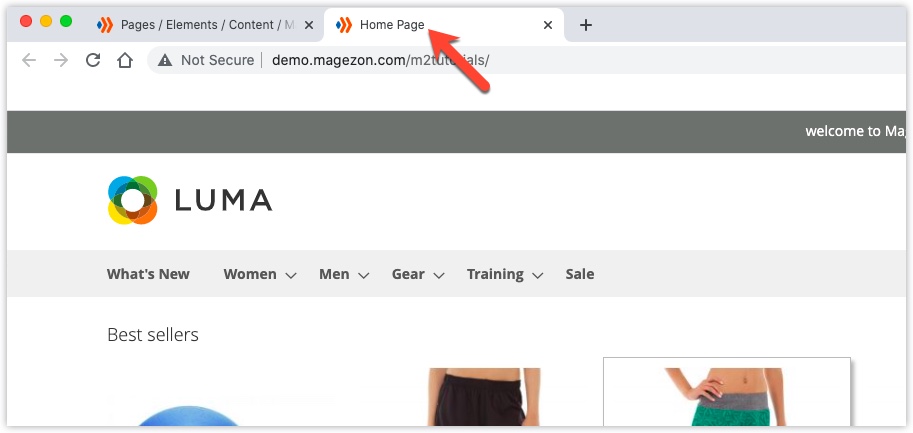
Task: Open the What's New menu item
Action: click(148, 274)
